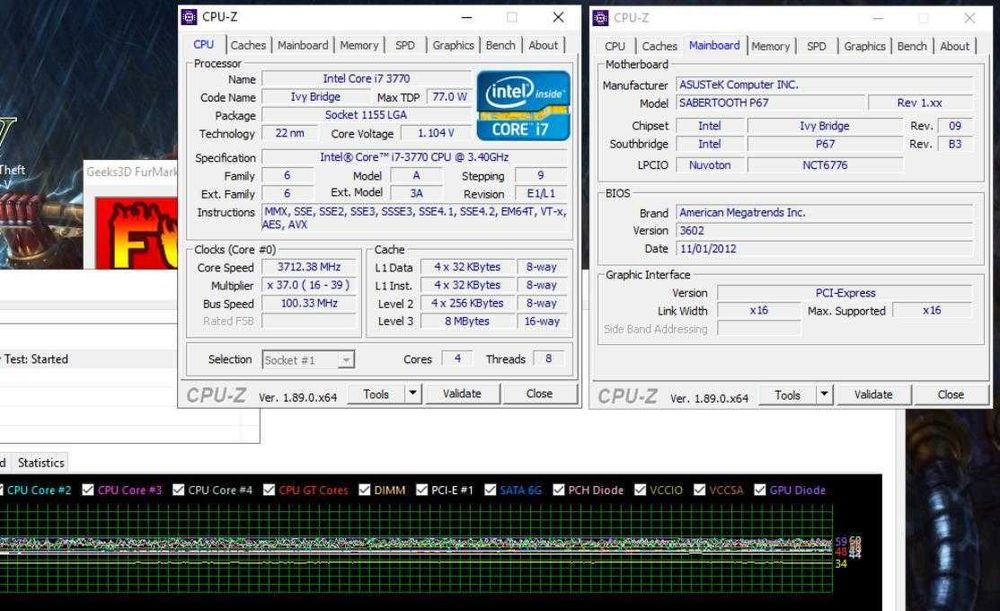
Task: Switch to Bench tab in right CPU-Z window
Action: coord(912,46)
